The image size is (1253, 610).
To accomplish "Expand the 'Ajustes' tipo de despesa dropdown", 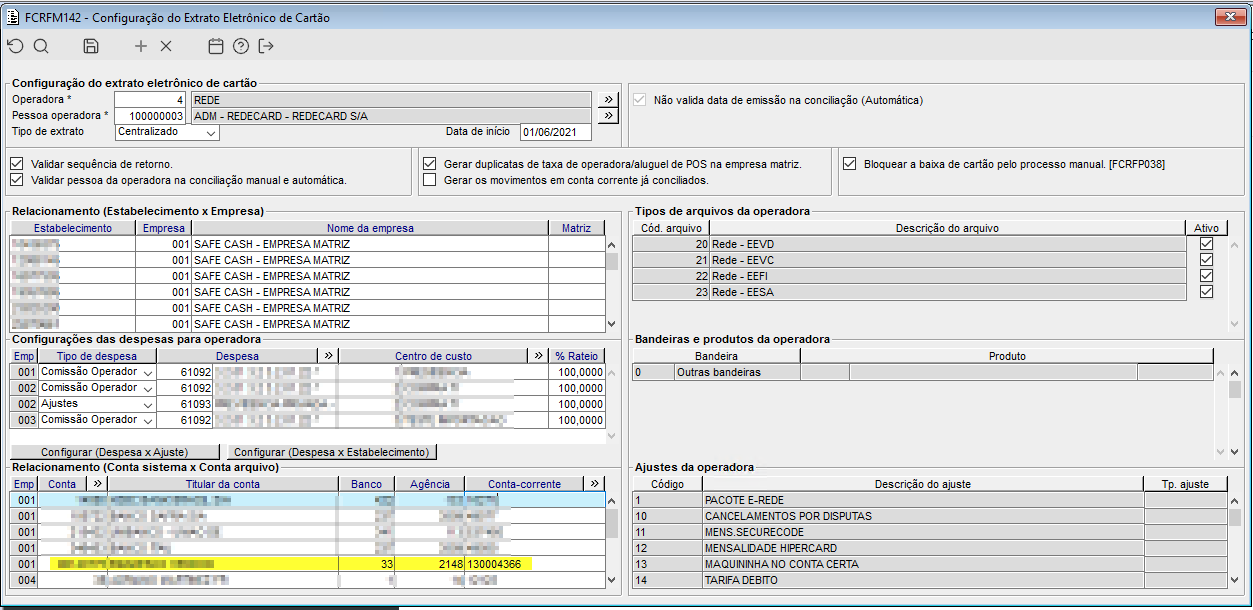I will tap(148, 404).
